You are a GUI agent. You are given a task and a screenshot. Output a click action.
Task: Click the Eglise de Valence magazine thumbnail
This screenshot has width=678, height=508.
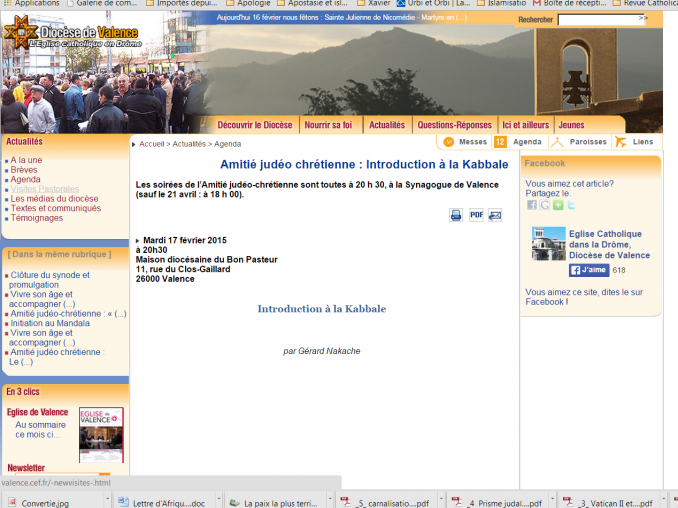pos(101,435)
